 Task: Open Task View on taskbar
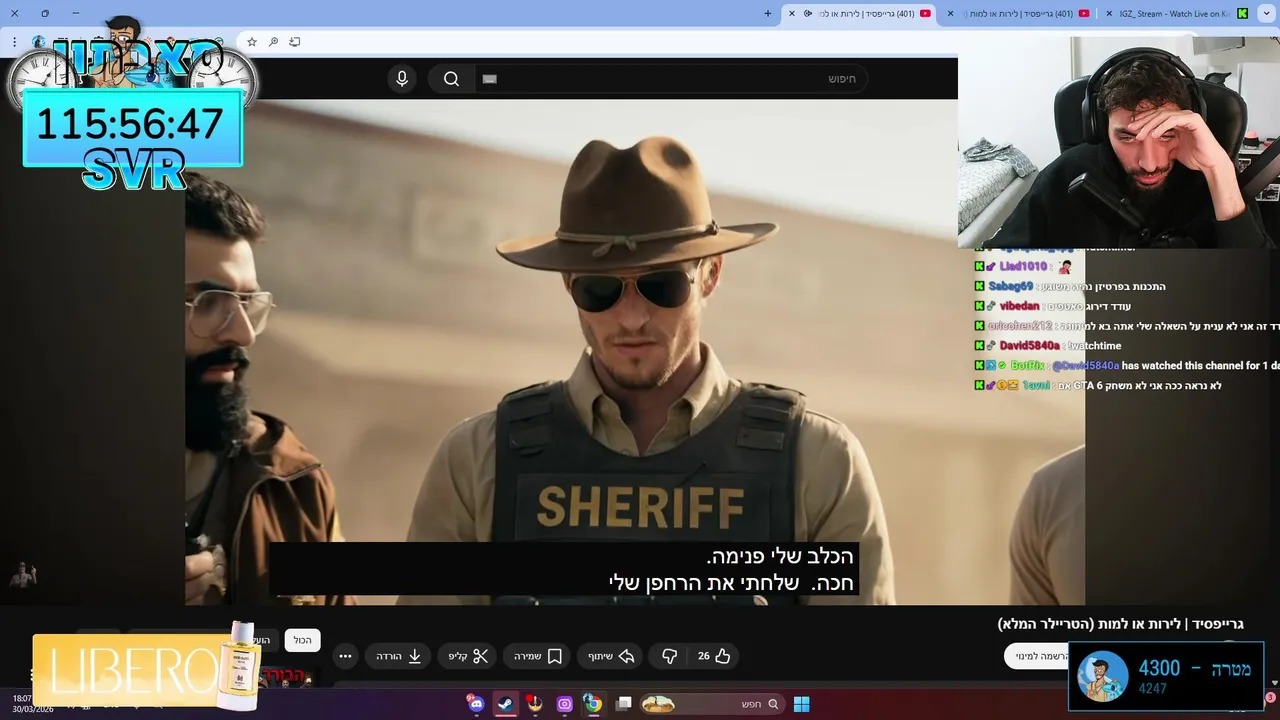(x=624, y=704)
